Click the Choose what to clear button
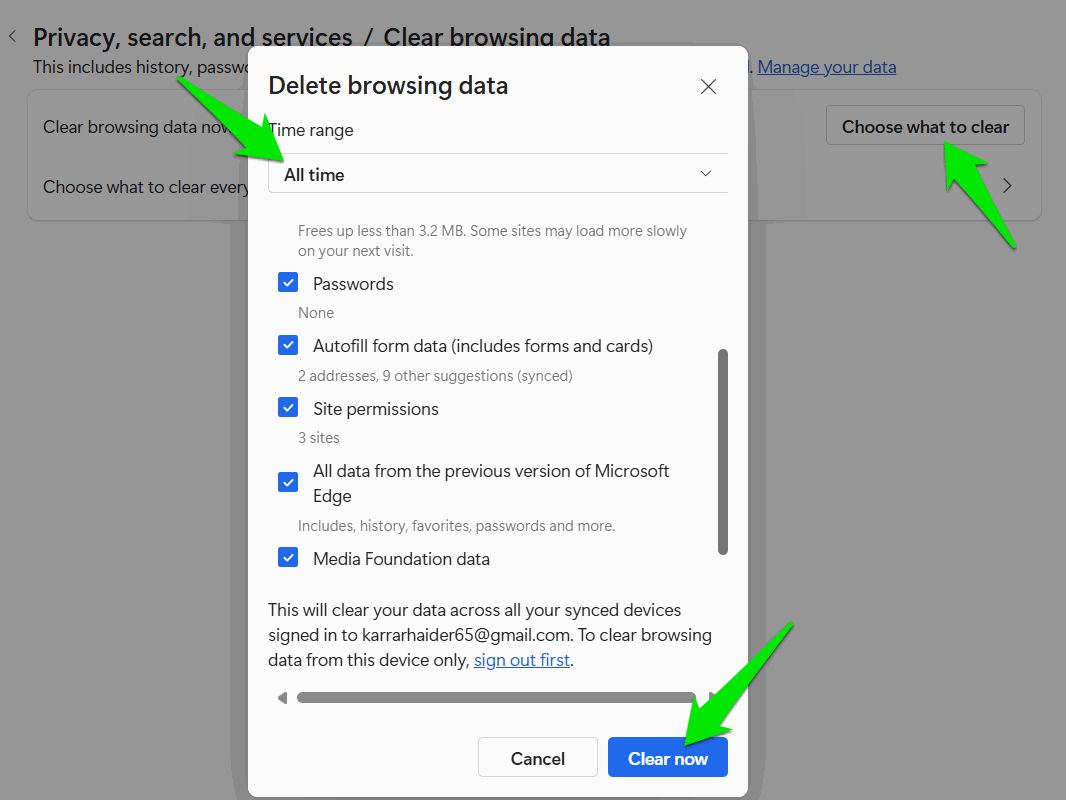 (x=924, y=127)
